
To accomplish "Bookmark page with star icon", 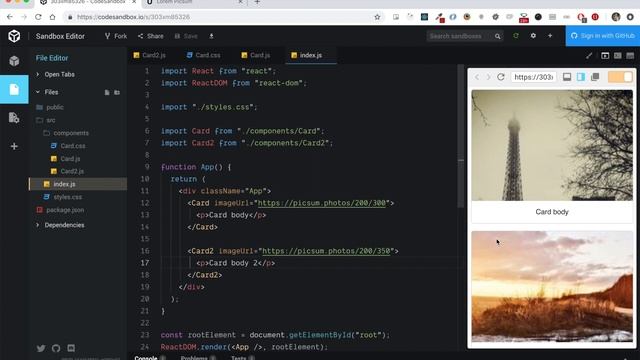I will pyautogui.click(x=377, y=17).
